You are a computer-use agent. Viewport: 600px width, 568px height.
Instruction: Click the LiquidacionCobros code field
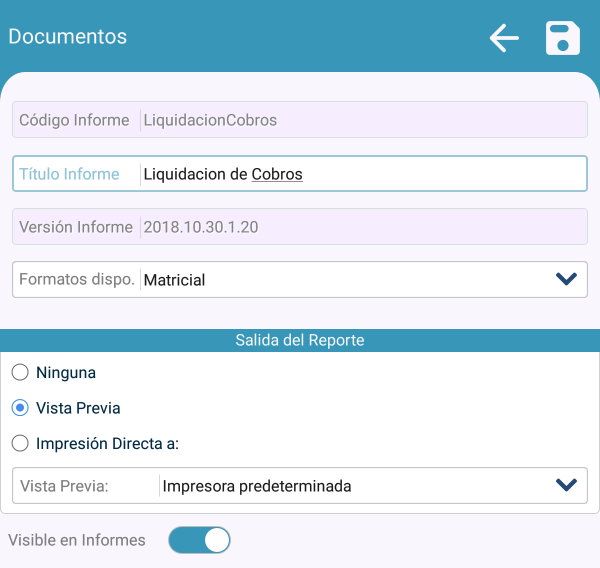[360, 120]
